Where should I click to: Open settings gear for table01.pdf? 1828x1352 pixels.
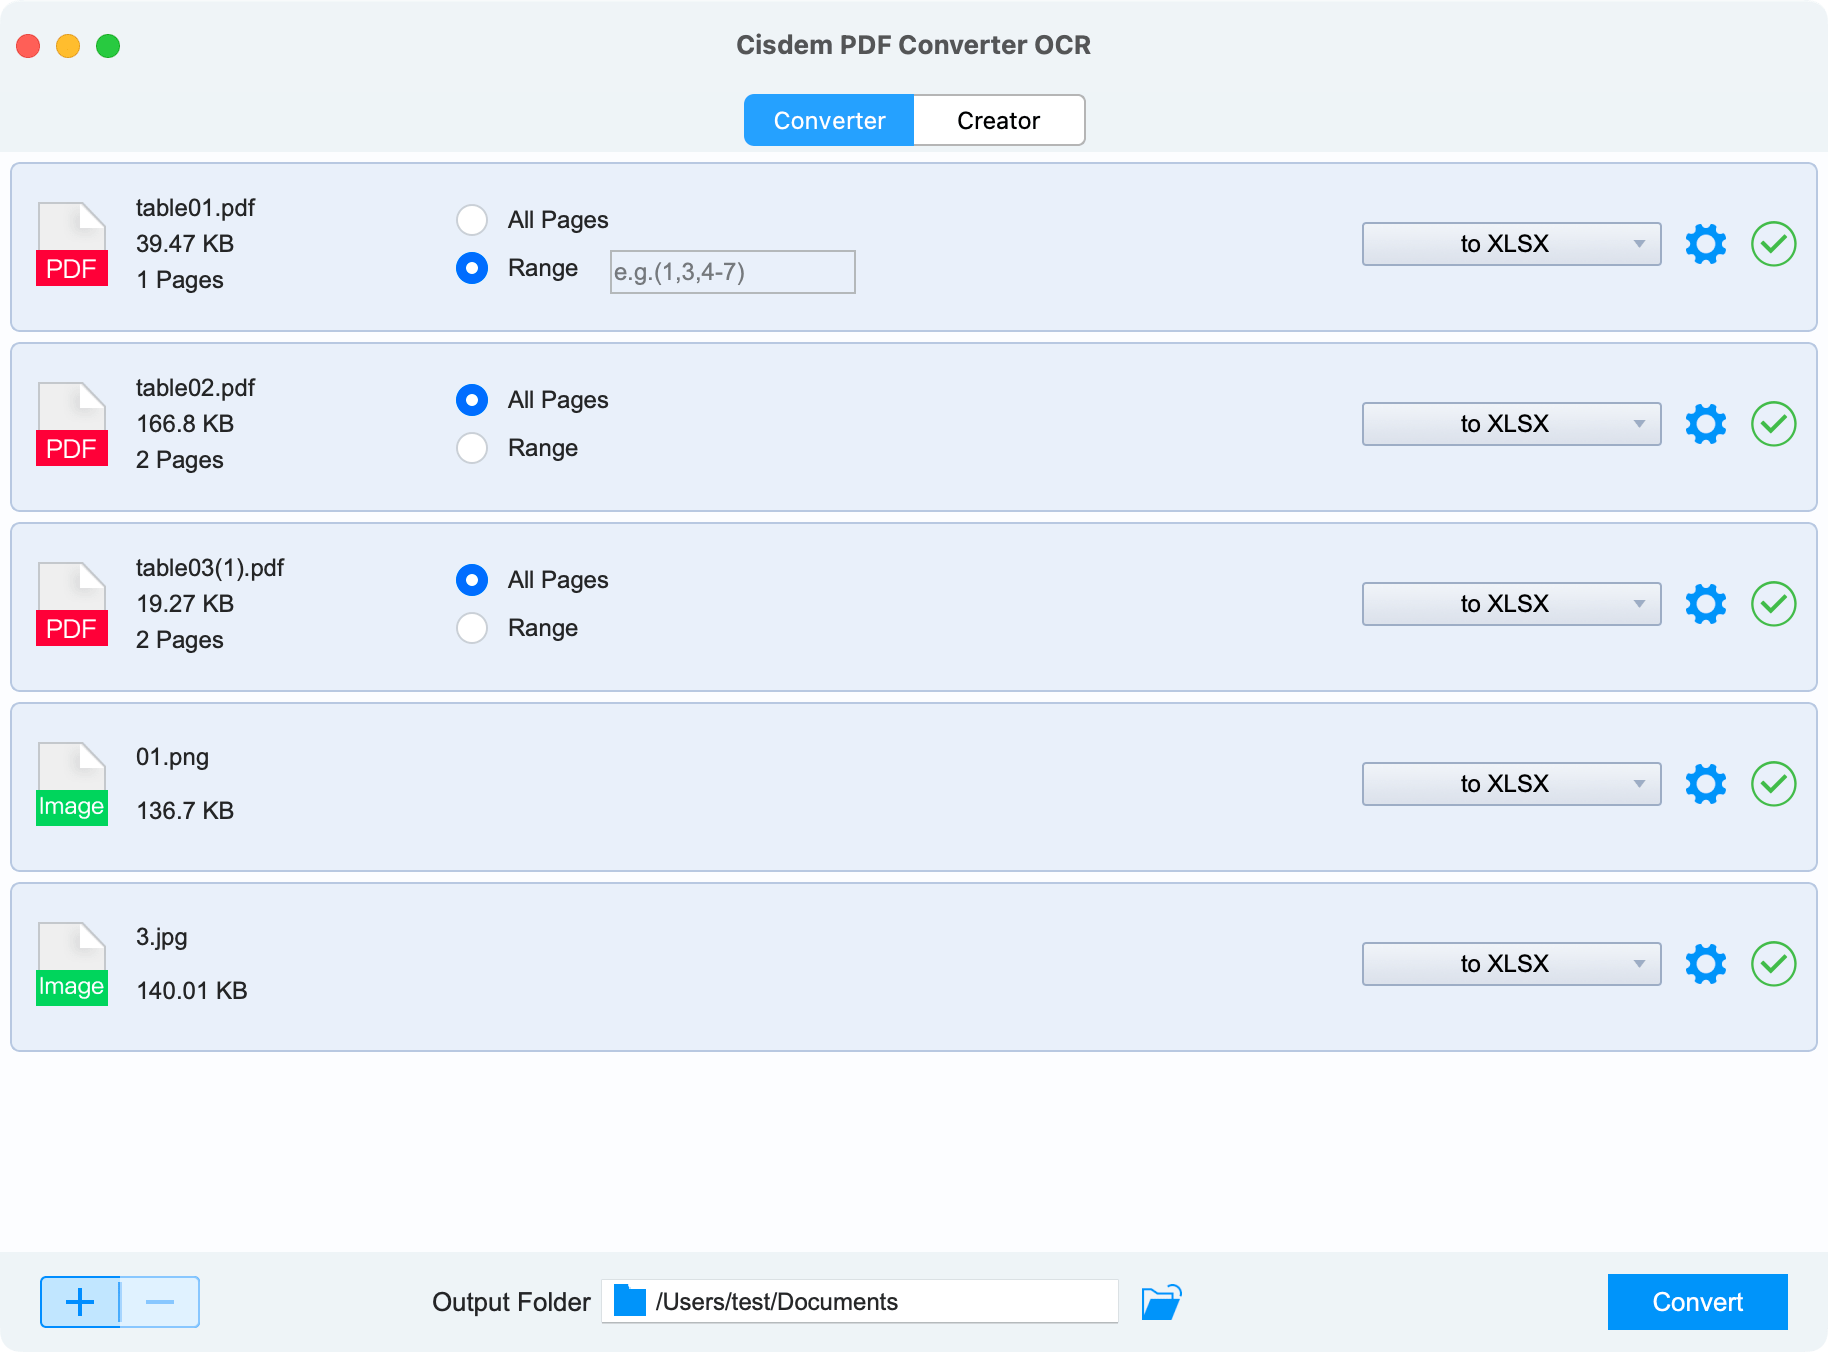point(1706,244)
